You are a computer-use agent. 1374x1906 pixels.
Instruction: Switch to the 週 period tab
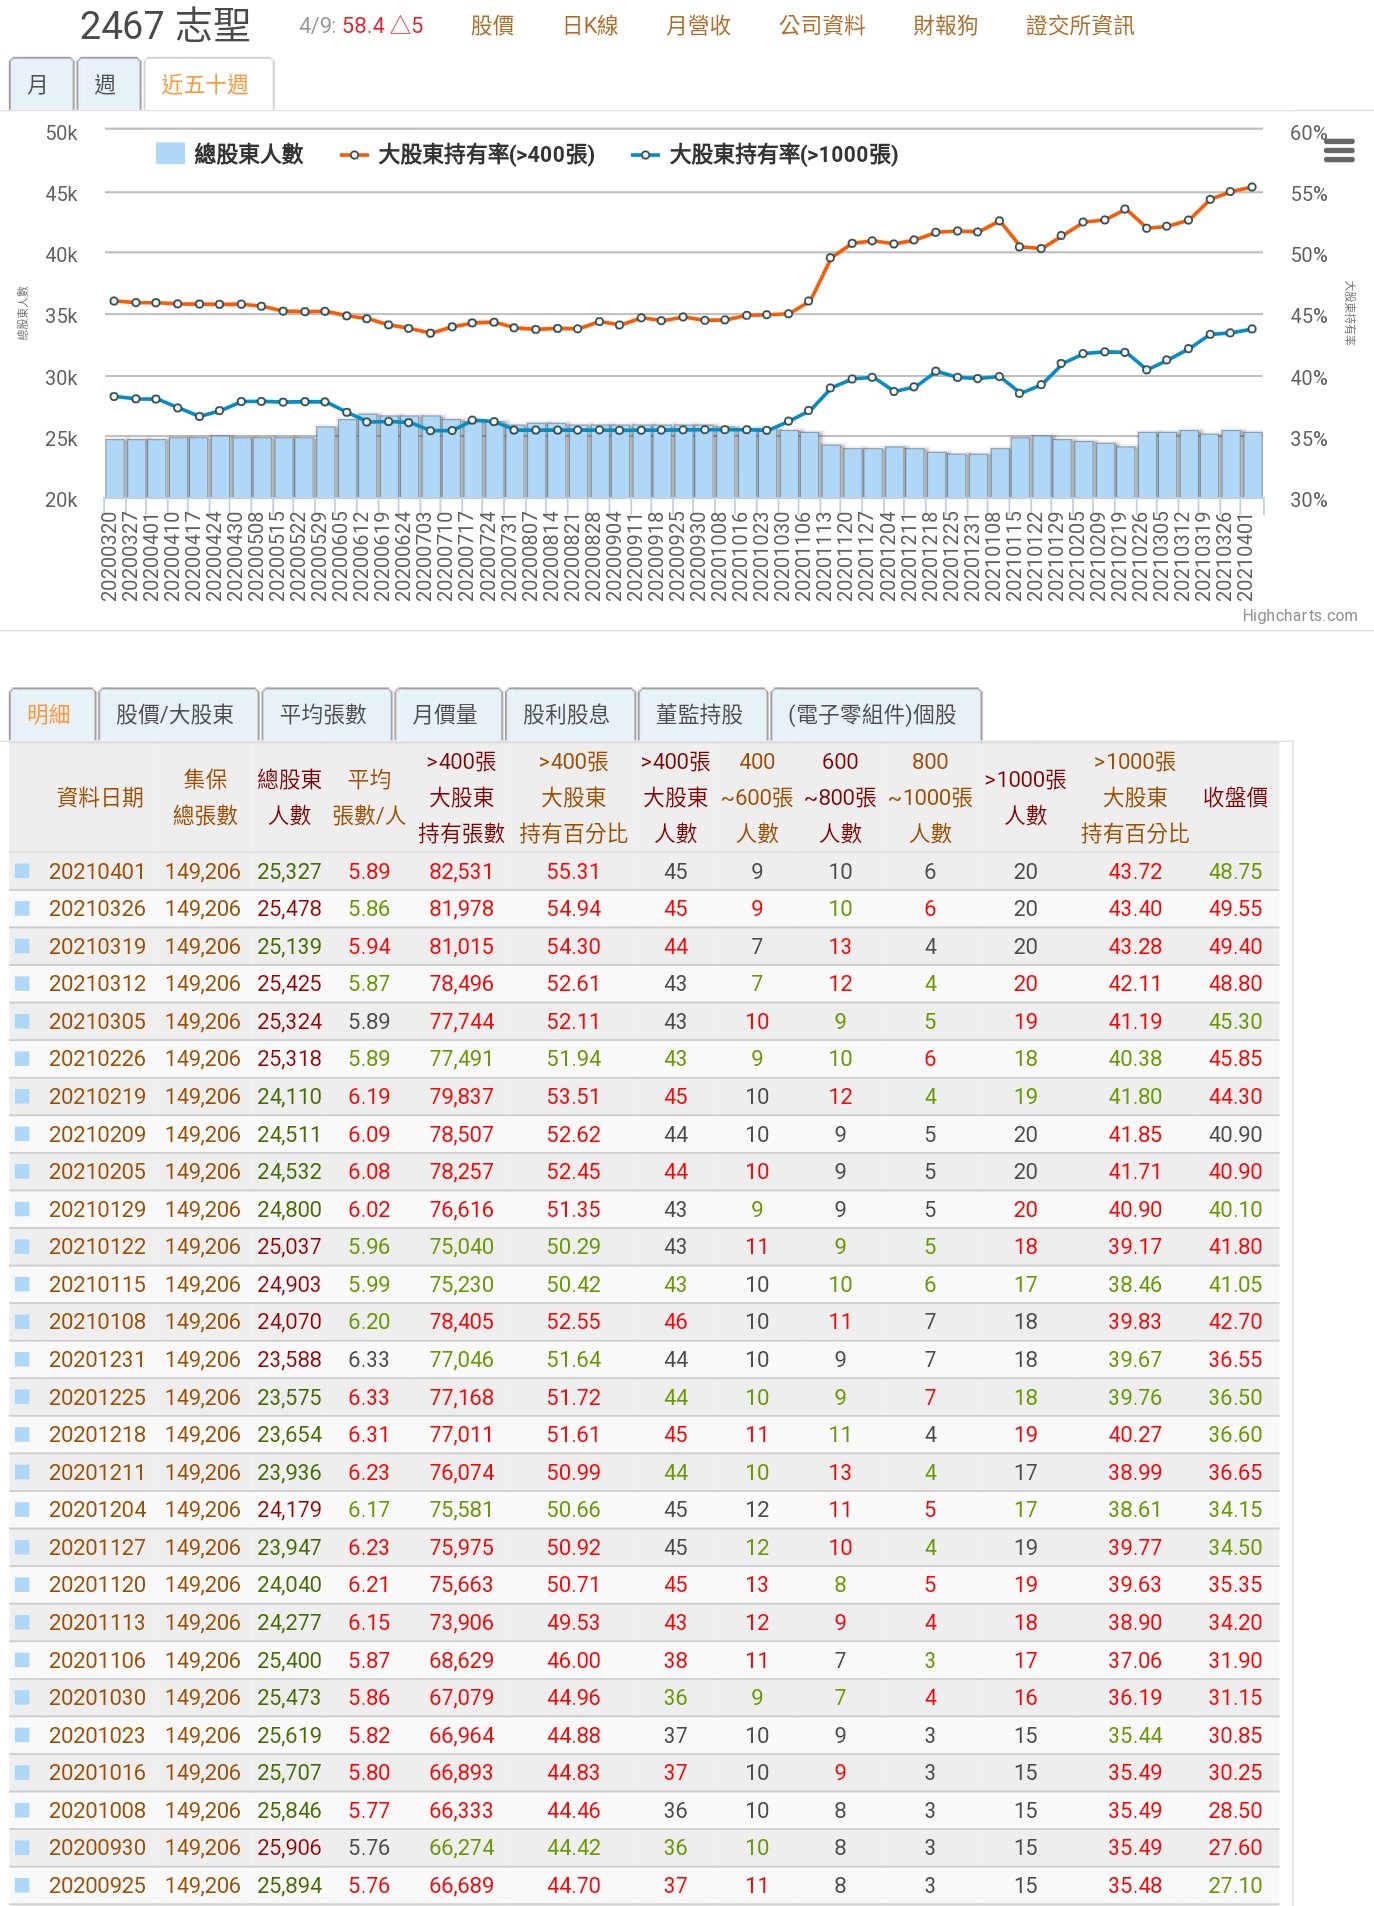tap(106, 85)
